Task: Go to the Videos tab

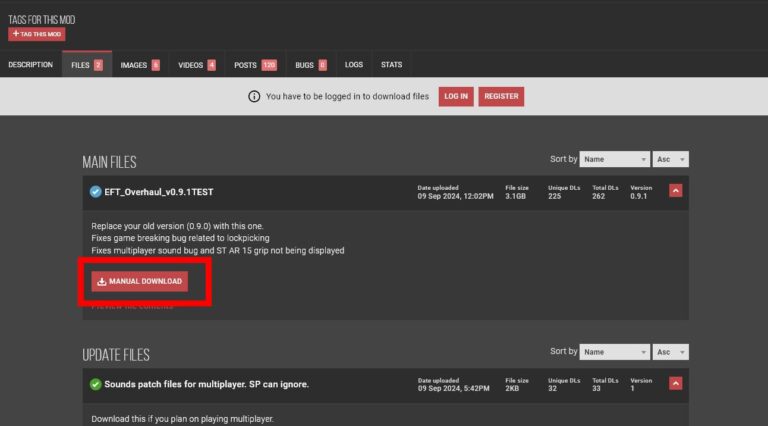Action: point(196,65)
